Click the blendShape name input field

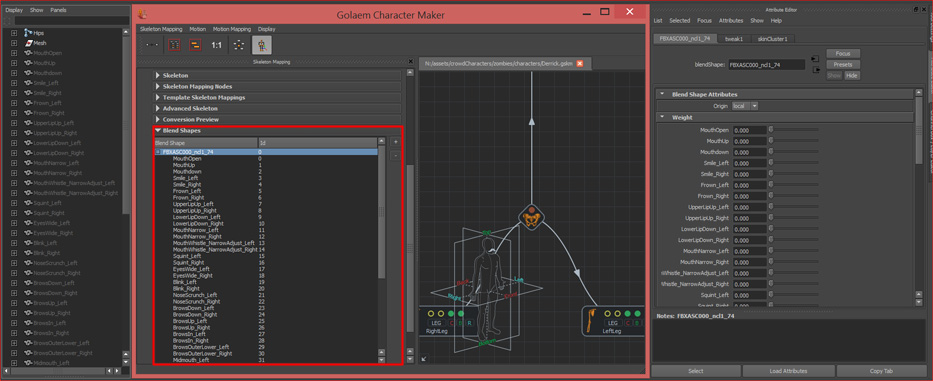(766, 64)
